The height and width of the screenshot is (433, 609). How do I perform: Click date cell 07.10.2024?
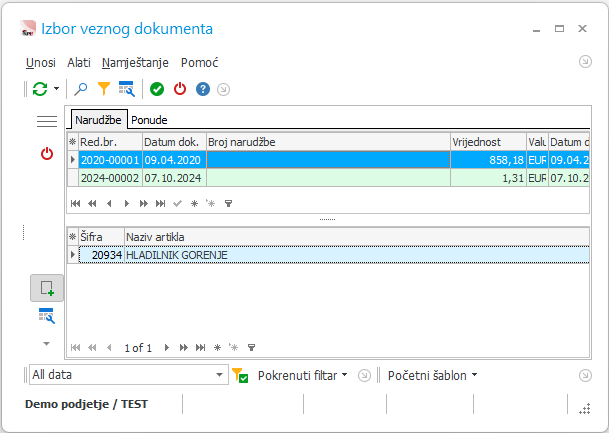(174, 178)
